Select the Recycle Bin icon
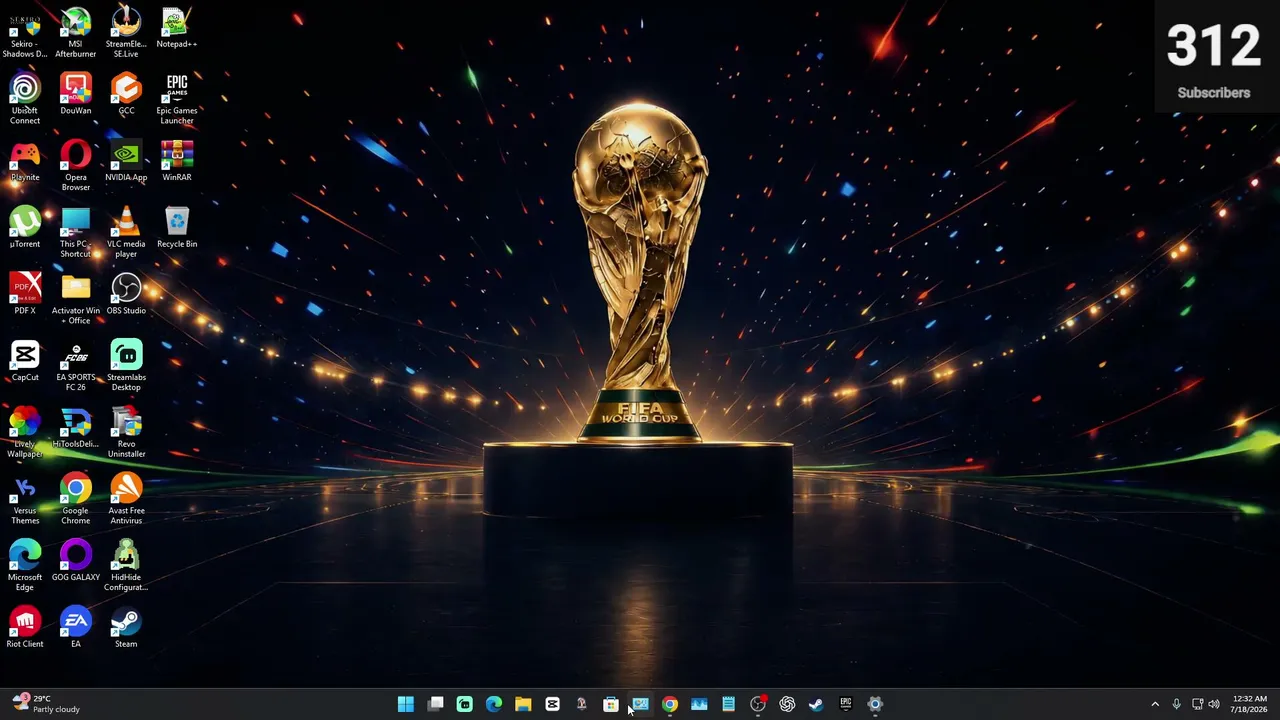Viewport: 1280px width, 720px height. pos(177,227)
